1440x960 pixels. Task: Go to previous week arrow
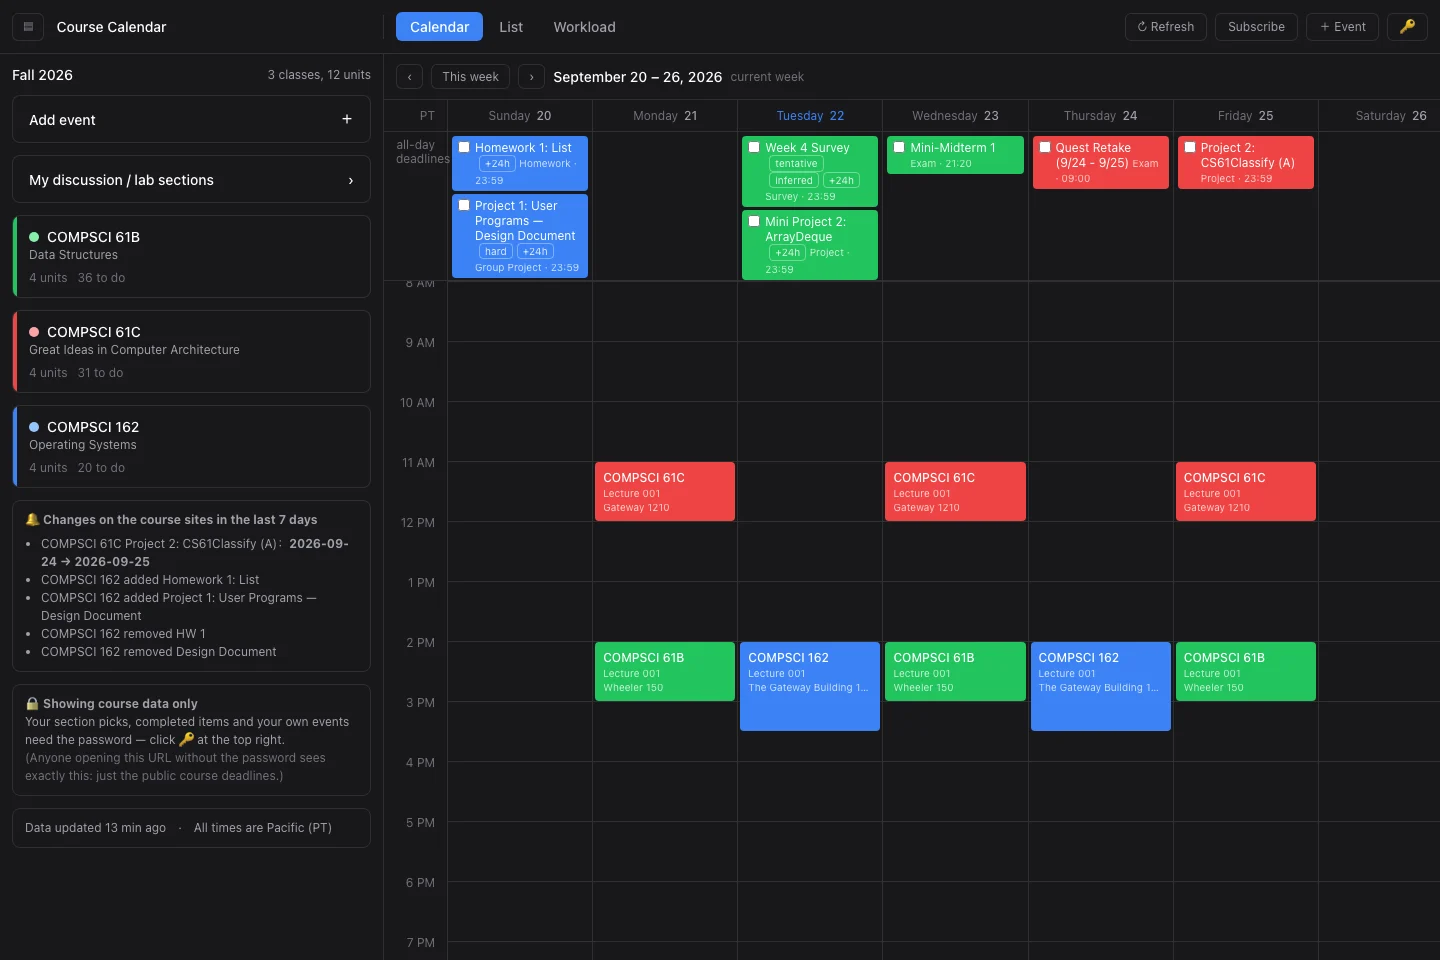coord(409,77)
